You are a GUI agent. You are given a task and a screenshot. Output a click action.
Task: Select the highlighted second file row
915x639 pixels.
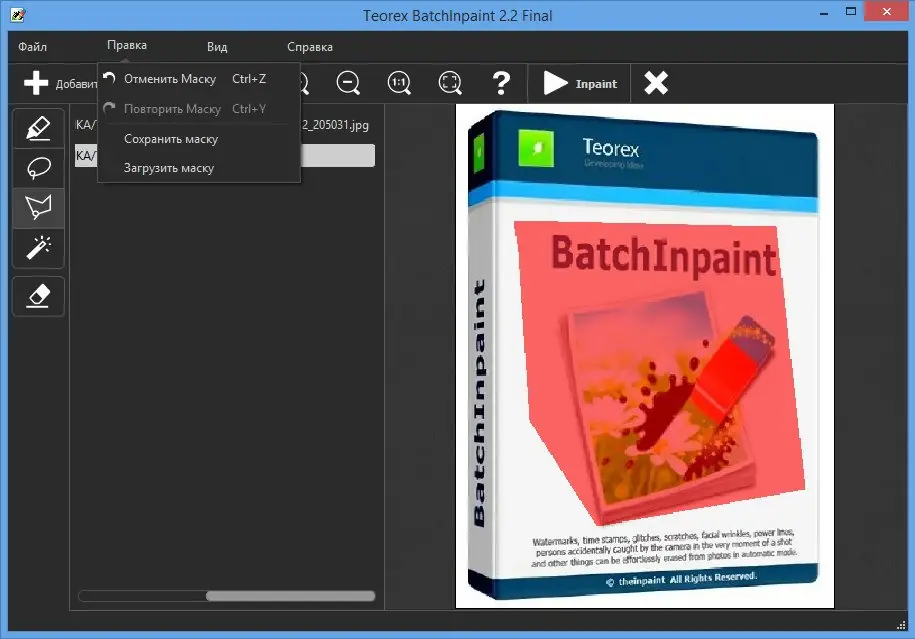pyautogui.click(x=225, y=155)
